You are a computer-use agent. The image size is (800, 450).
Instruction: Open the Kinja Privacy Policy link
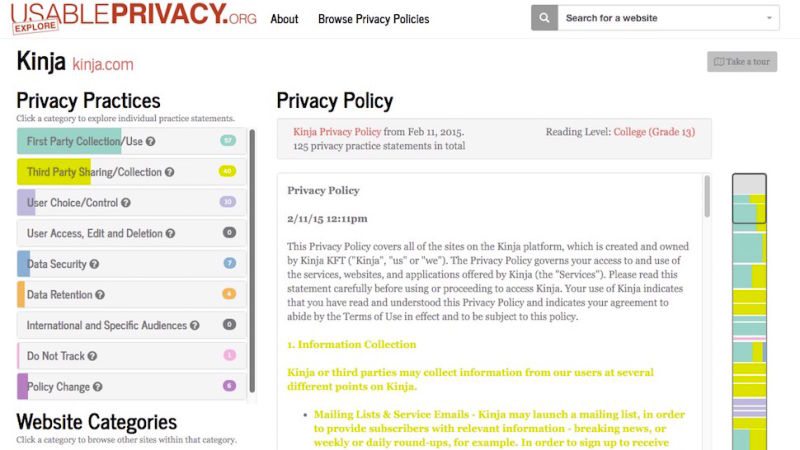337,132
